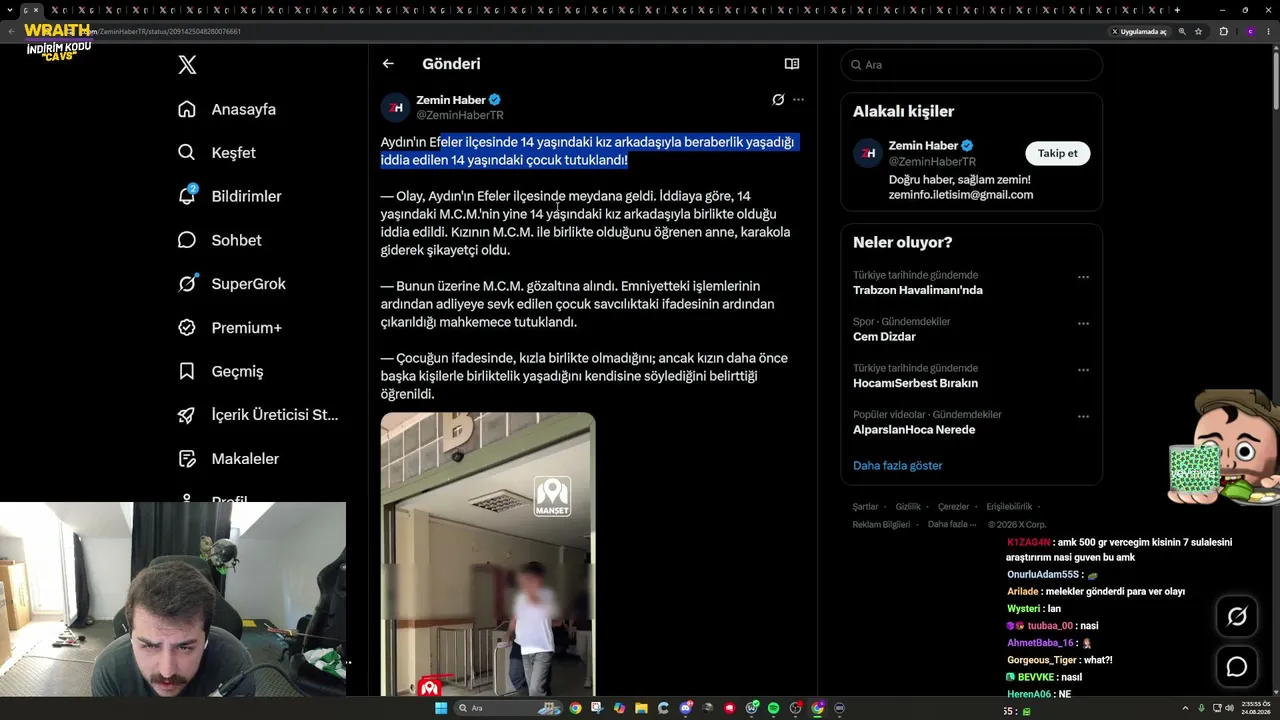The width and height of the screenshot is (1280, 720).
Task: Open floating Grok button
Action: 1237,617
